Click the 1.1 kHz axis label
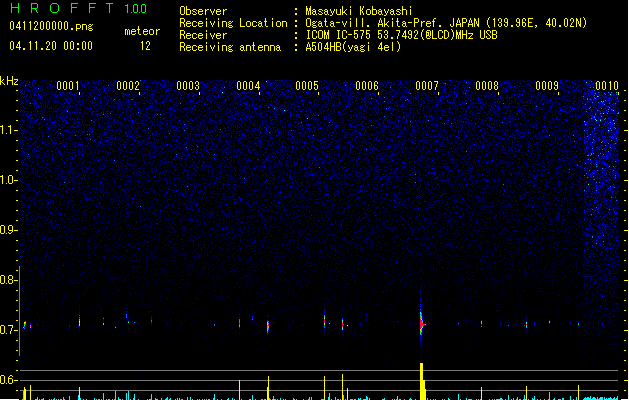Image resolution: width=629 pixels, height=400 pixels. (8, 130)
